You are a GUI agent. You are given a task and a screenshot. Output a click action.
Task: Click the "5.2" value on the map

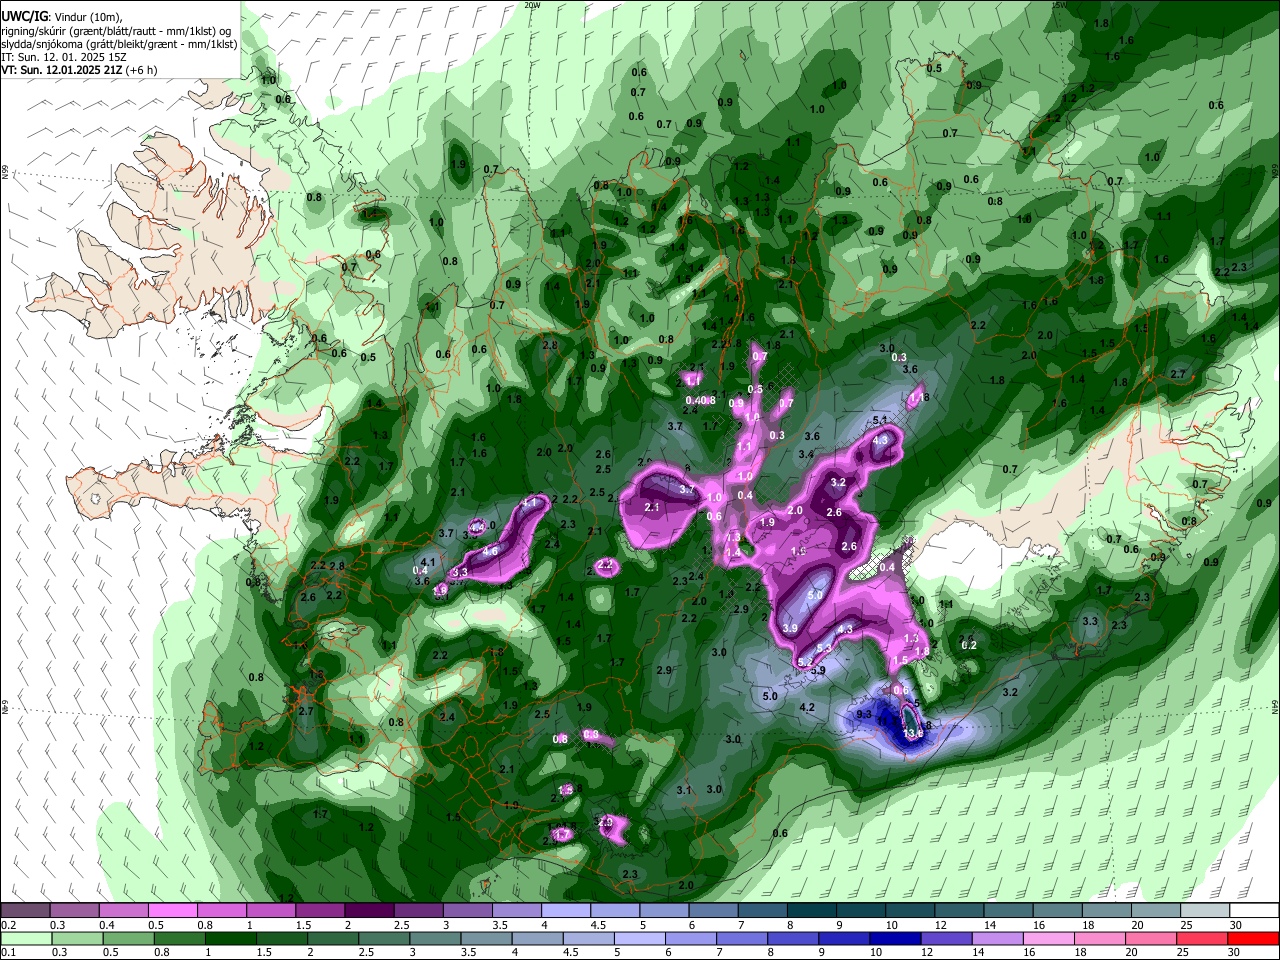pos(807,662)
